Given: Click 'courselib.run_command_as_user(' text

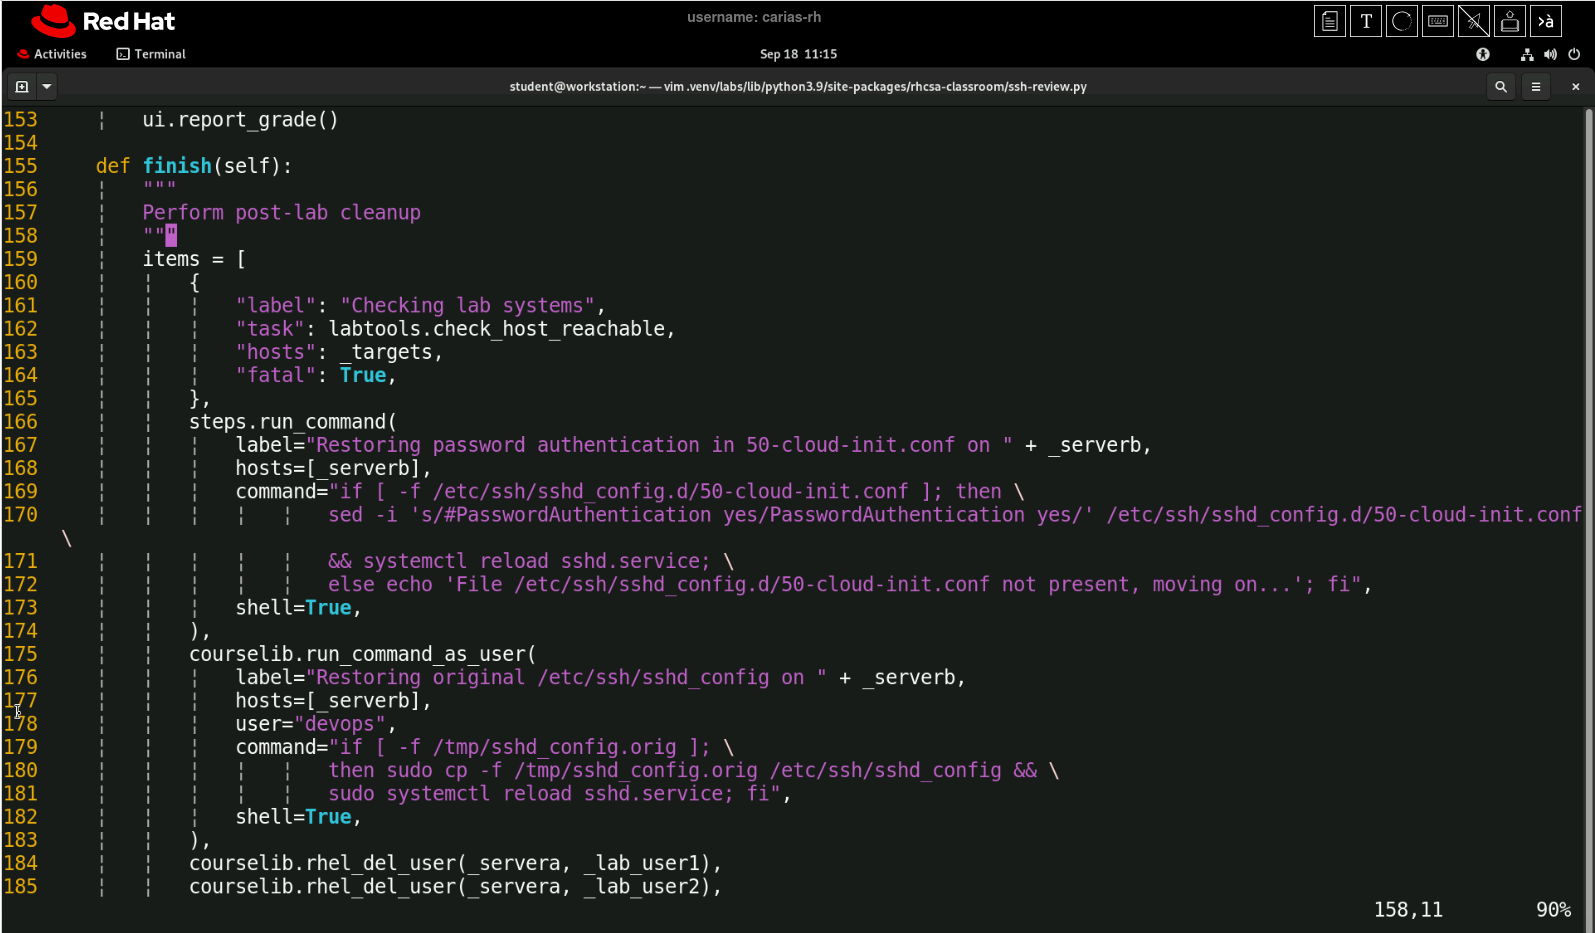Looking at the screenshot, I should tap(363, 654).
